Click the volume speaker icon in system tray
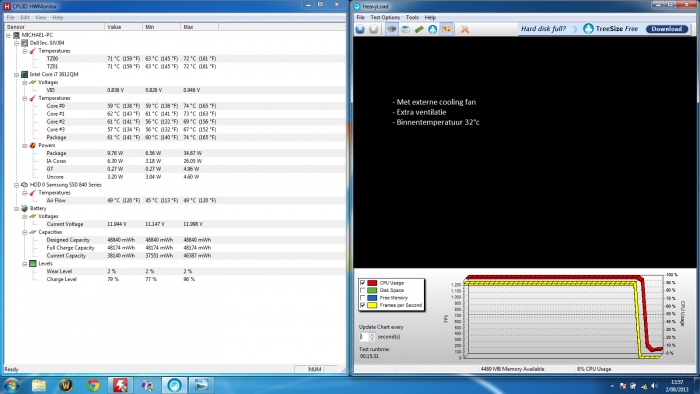Image resolution: width=700 pixels, height=394 pixels. (654, 386)
